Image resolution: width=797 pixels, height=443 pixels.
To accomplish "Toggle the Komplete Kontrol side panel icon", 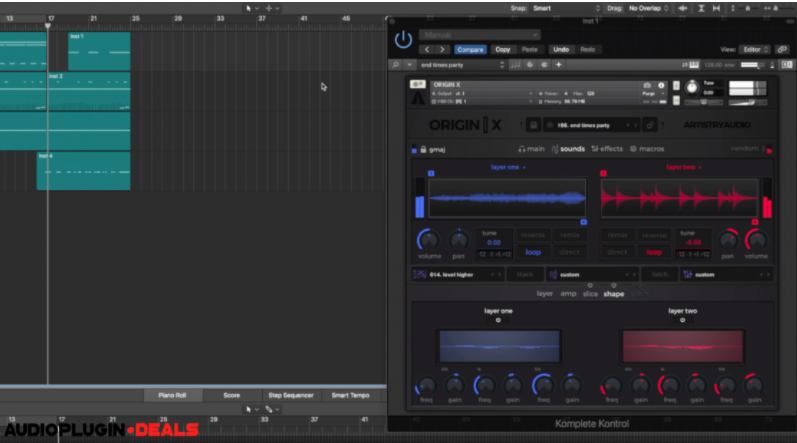I will pyautogui.click(x=786, y=65).
